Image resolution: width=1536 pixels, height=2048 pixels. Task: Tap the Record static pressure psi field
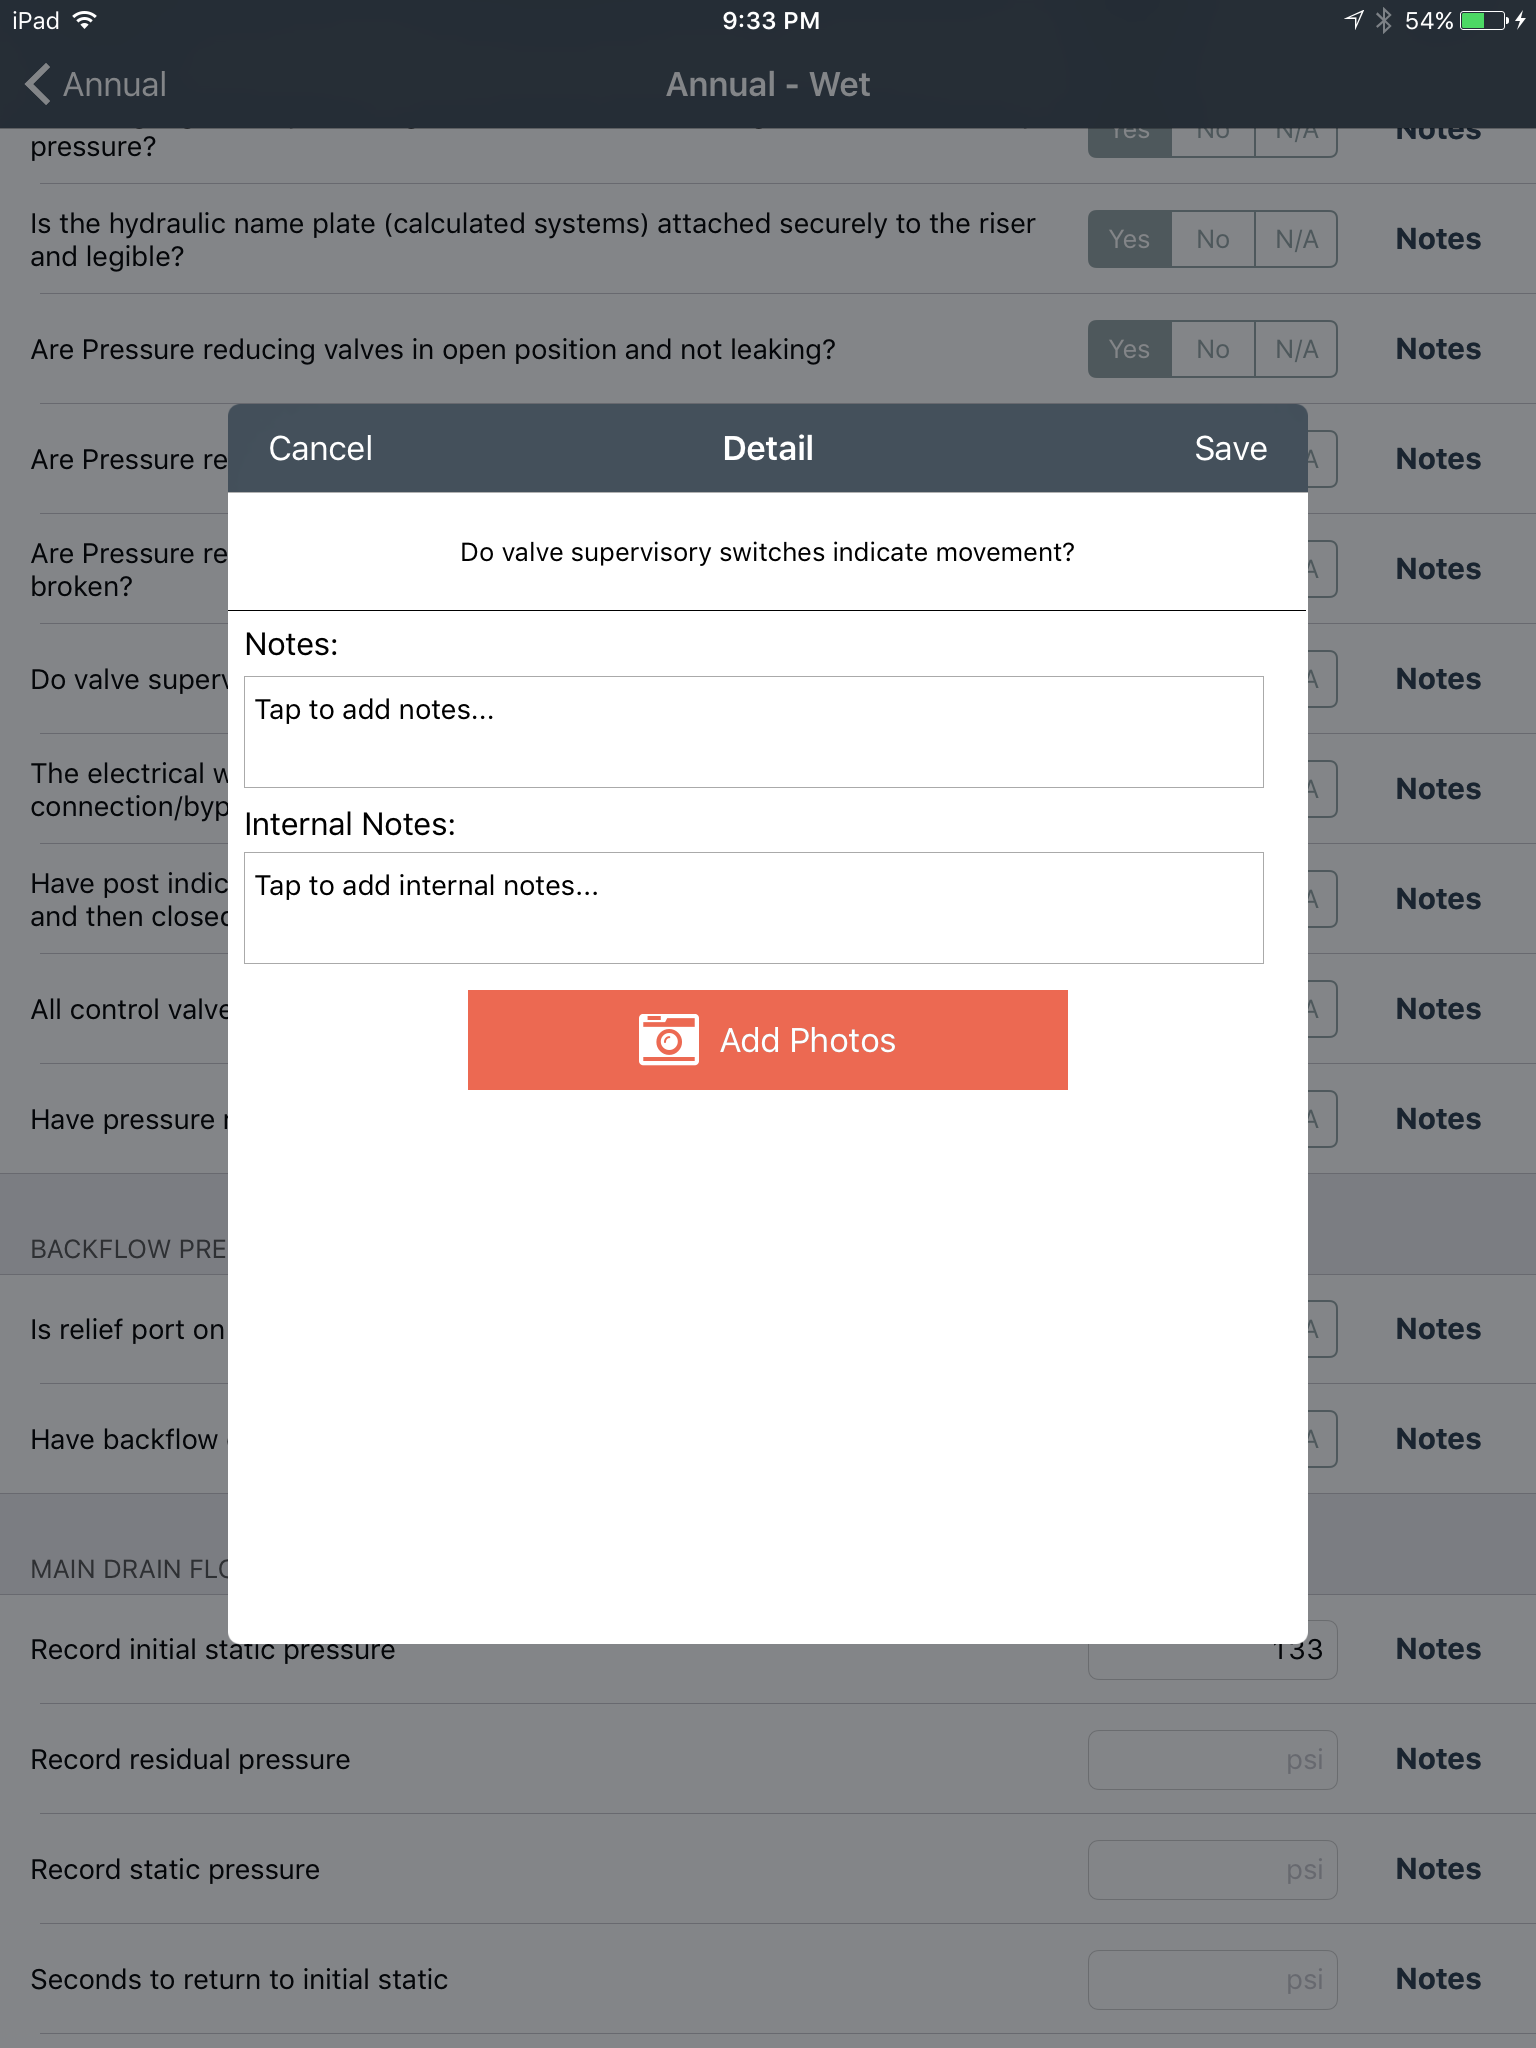click(1213, 1869)
